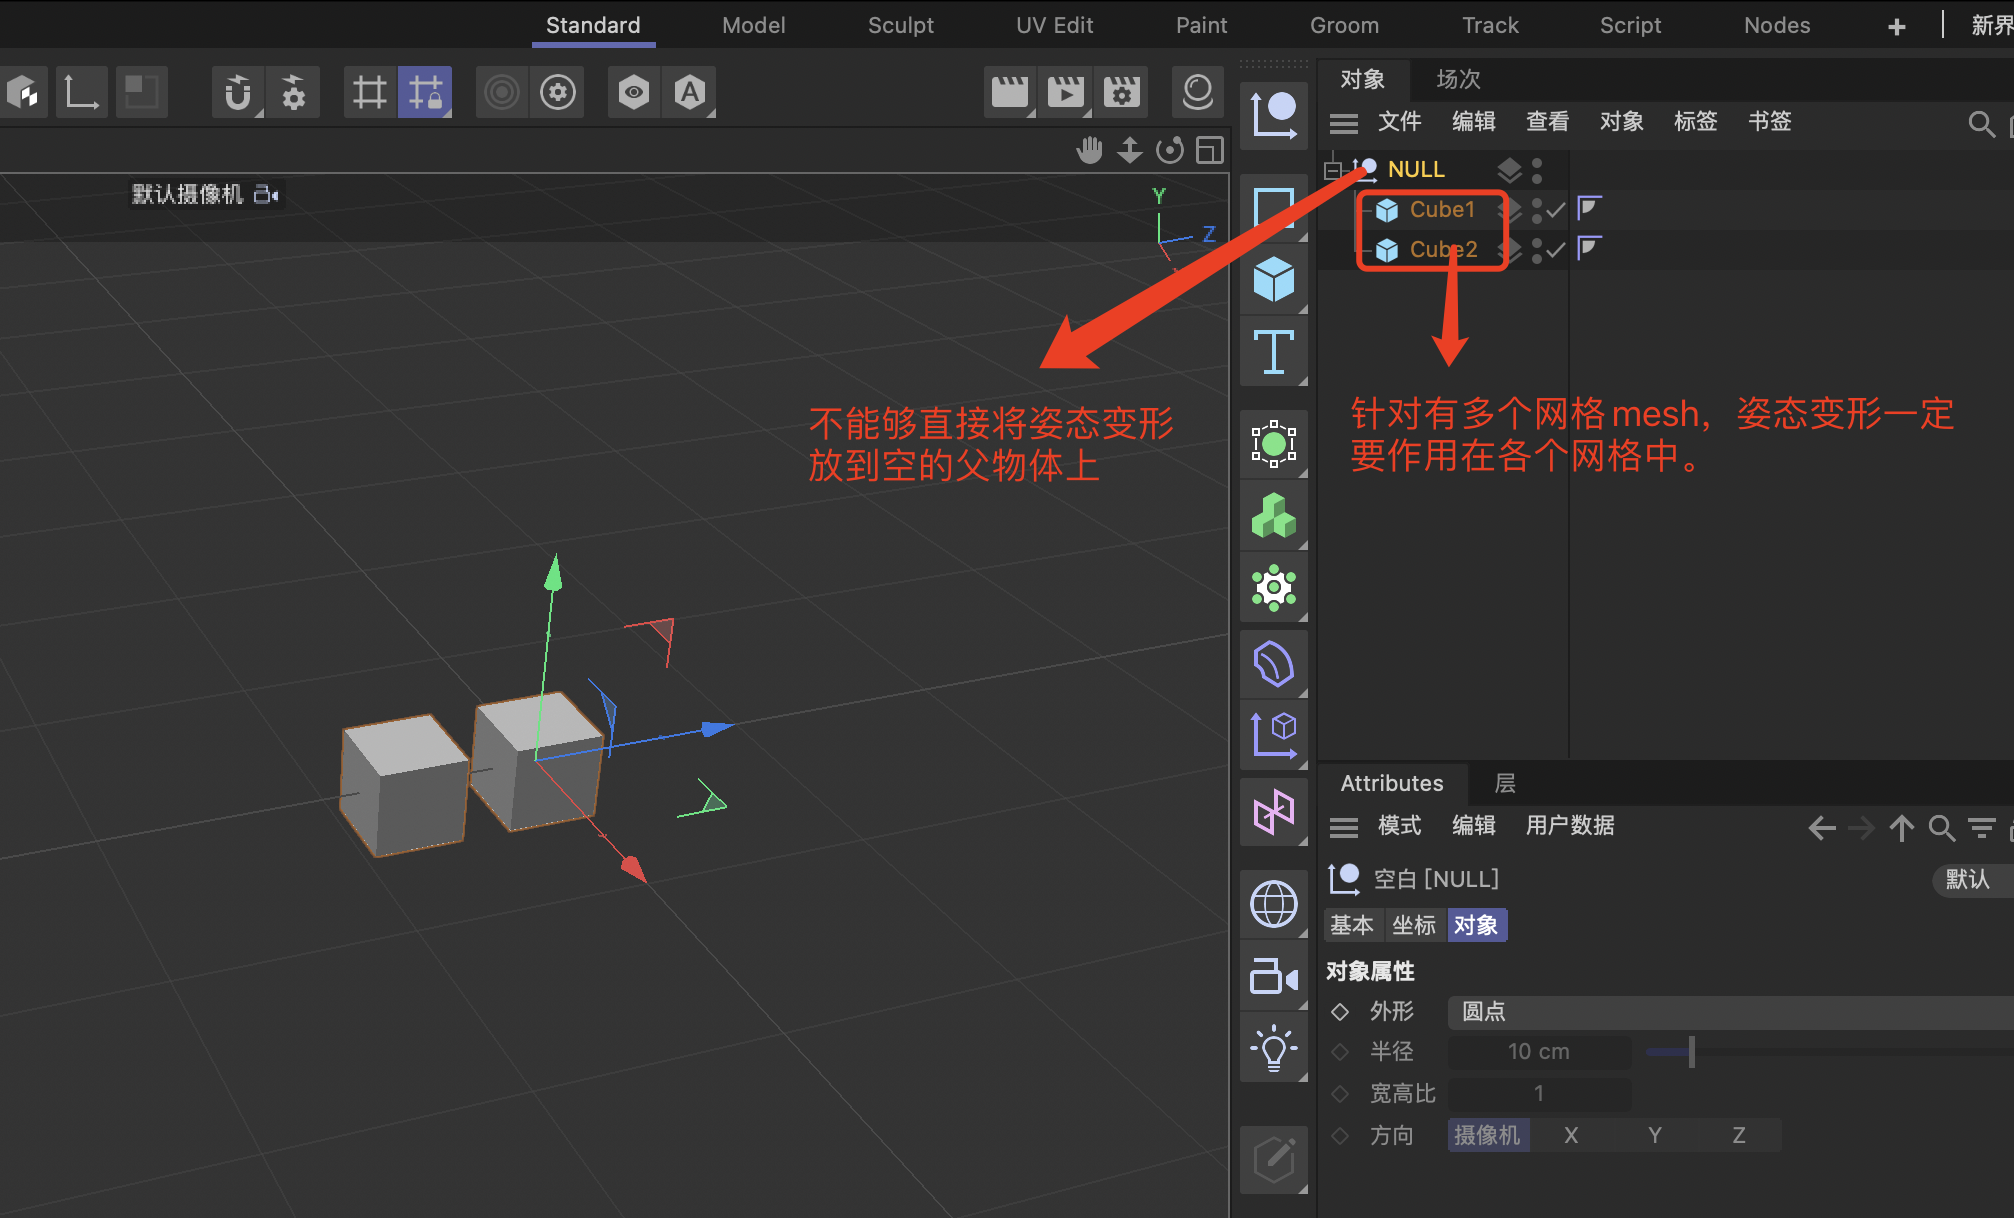2014x1218 pixels.
Task: Click the Symmetry mirror tool icon
Action: 1273,812
